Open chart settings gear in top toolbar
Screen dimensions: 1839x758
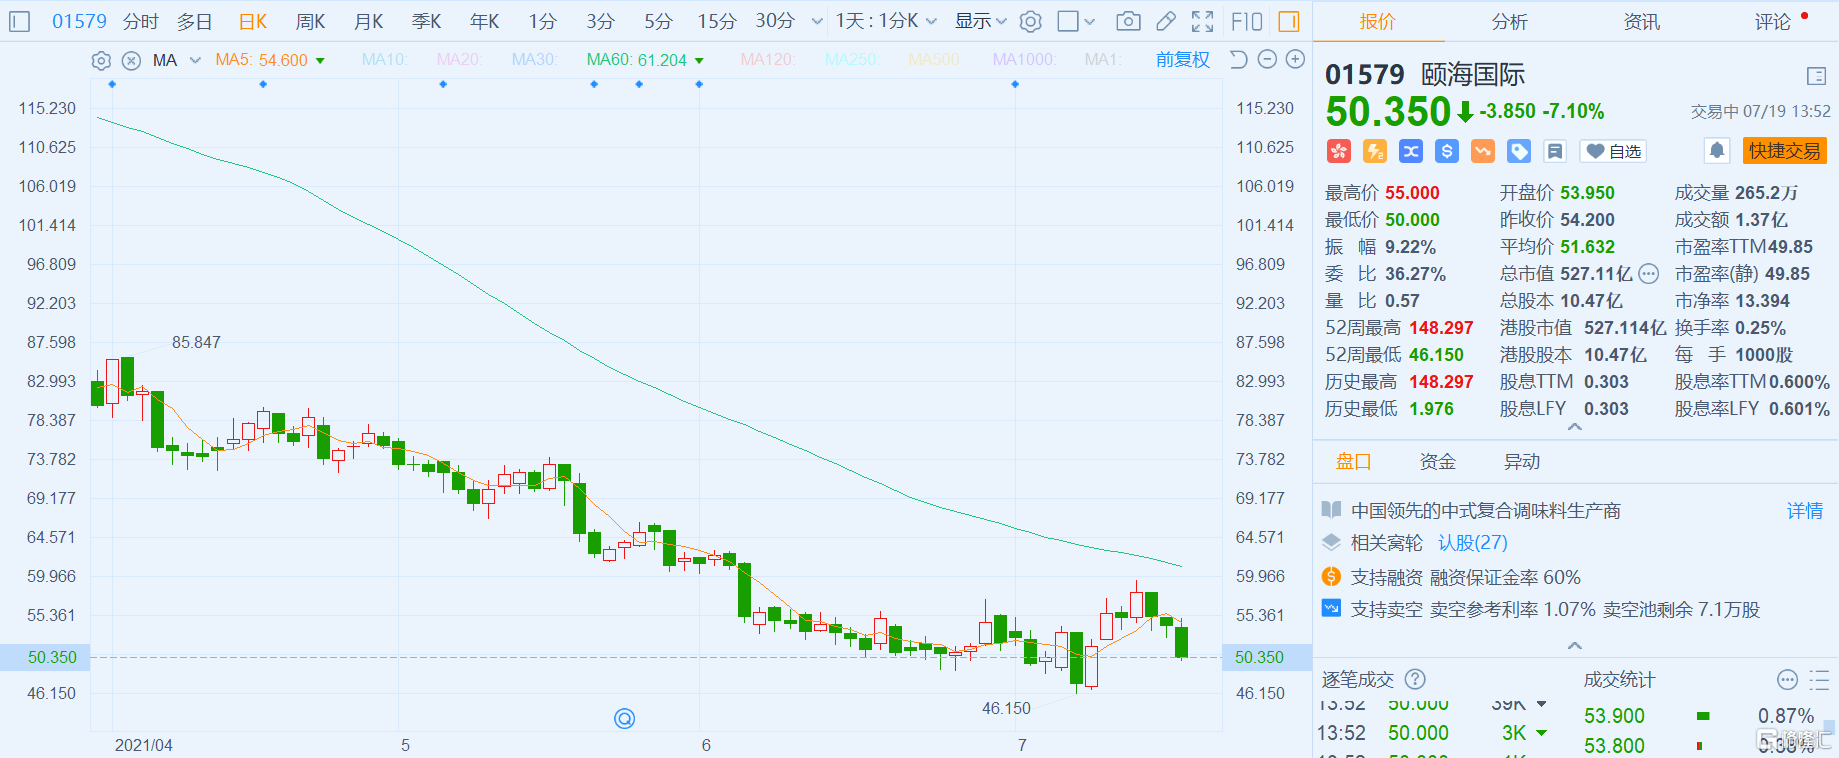pyautogui.click(x=1031, y=21)
